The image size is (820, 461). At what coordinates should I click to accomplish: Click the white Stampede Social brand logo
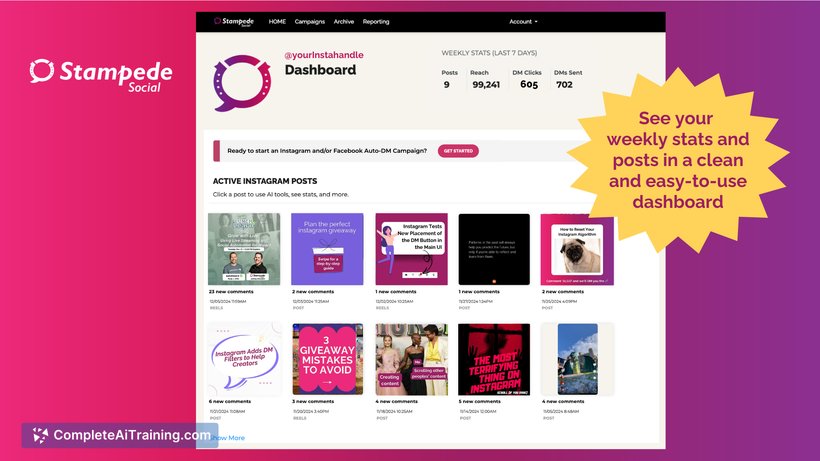[x=100, y=76]
